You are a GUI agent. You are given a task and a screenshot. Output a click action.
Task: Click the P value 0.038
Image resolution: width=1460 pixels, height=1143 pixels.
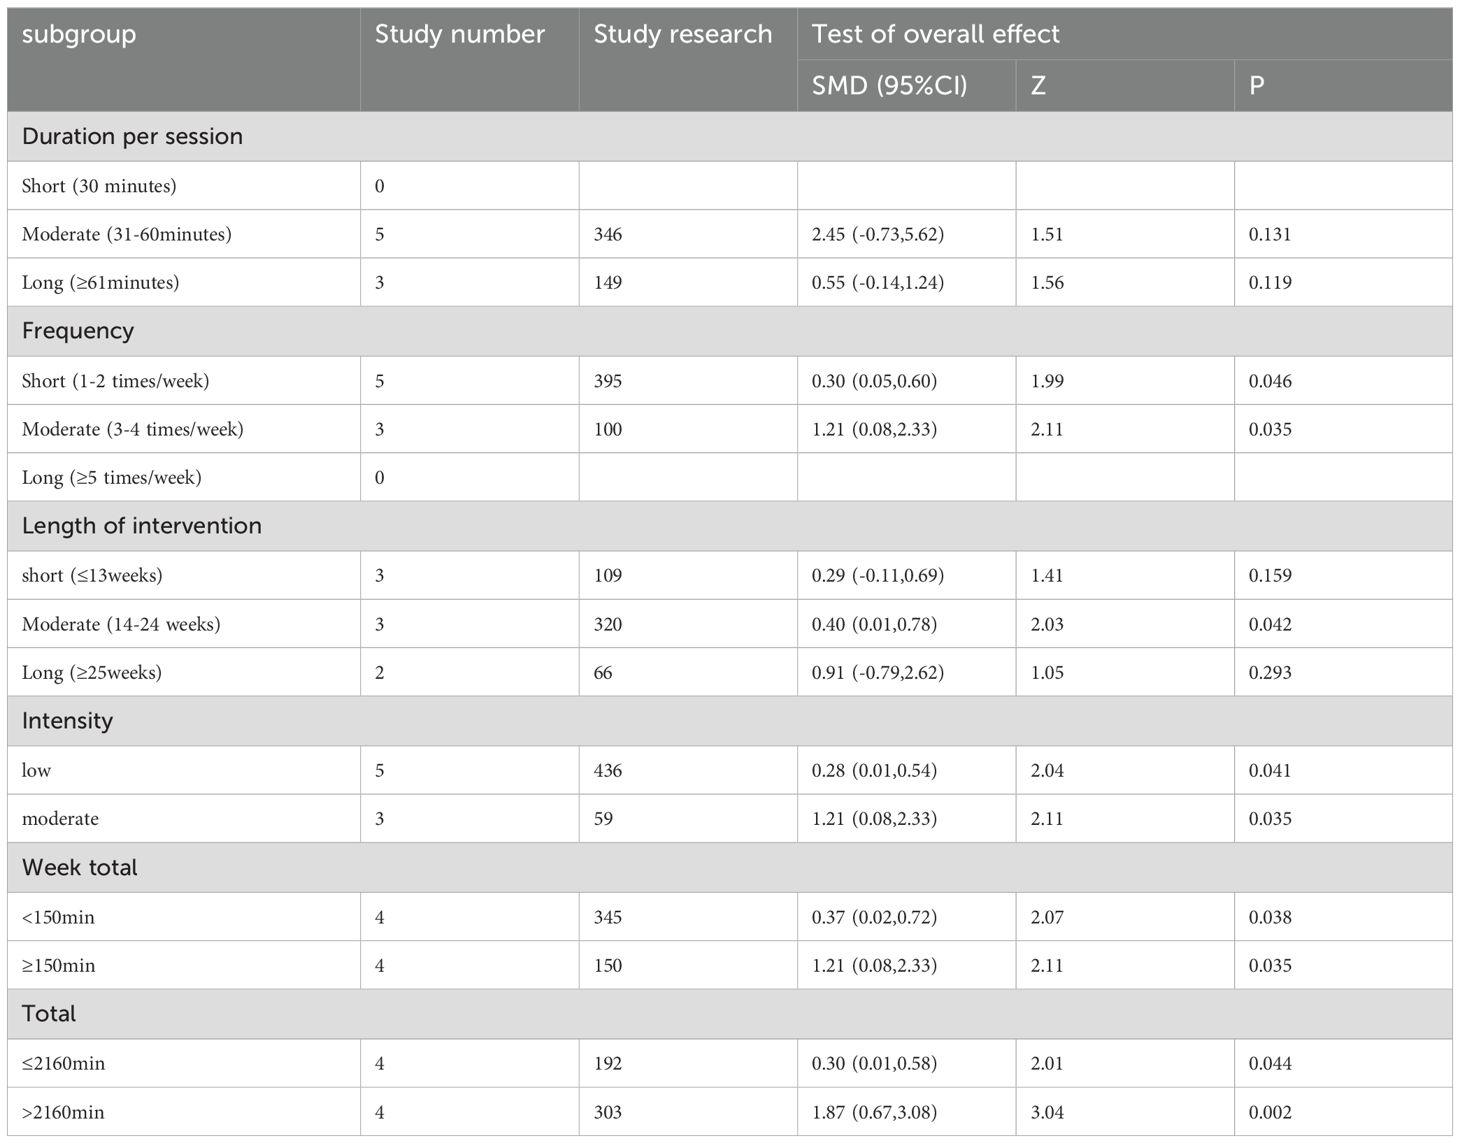pos(1270,918)
